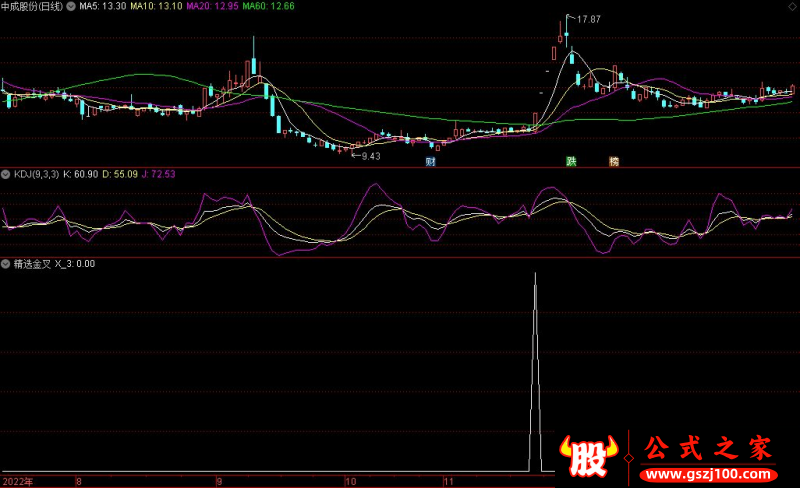800x488 pixels.
Task: Click the round icon left of KDJ(9,3,3)
Action: click(x=6, y=174)
